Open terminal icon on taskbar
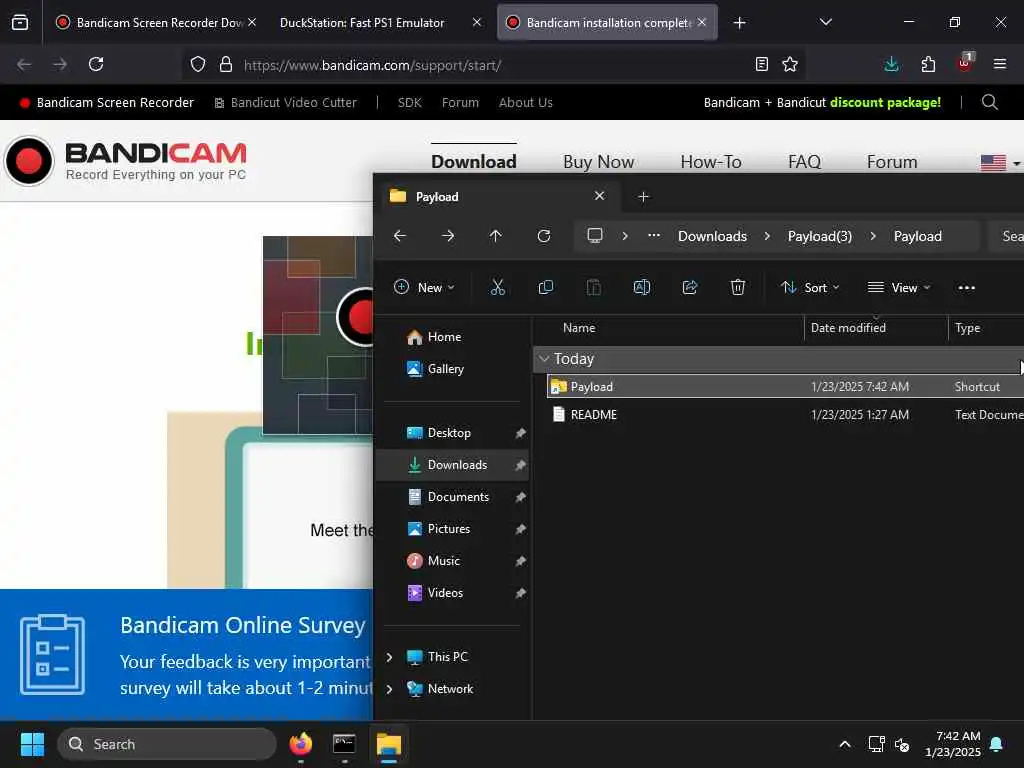This screenshot has width=1024, height=768. click(344, 744)
